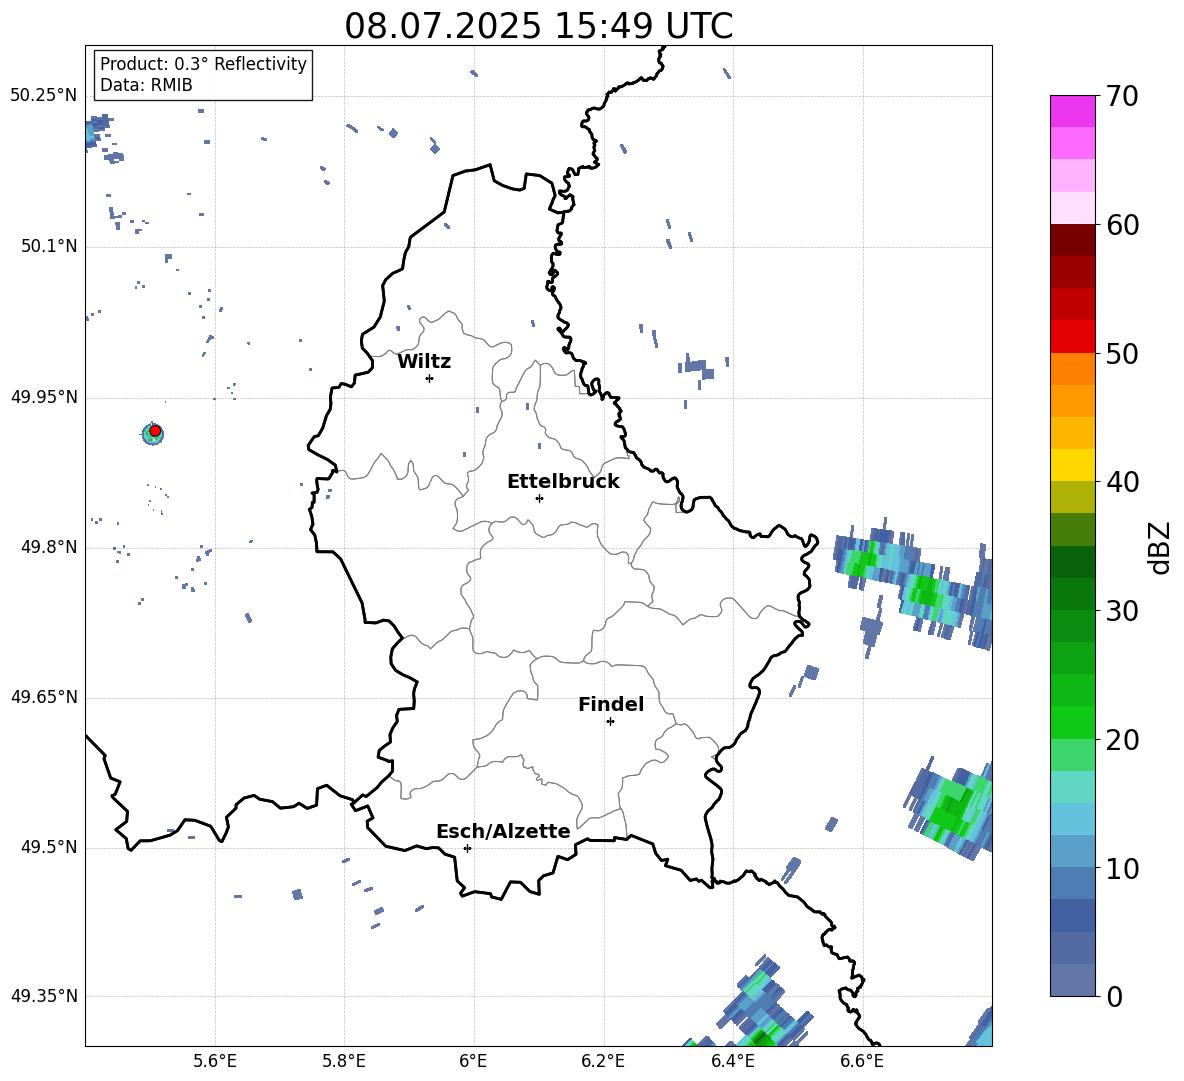Click the 6.2°E longitude label

click(x=603, y=1061)
